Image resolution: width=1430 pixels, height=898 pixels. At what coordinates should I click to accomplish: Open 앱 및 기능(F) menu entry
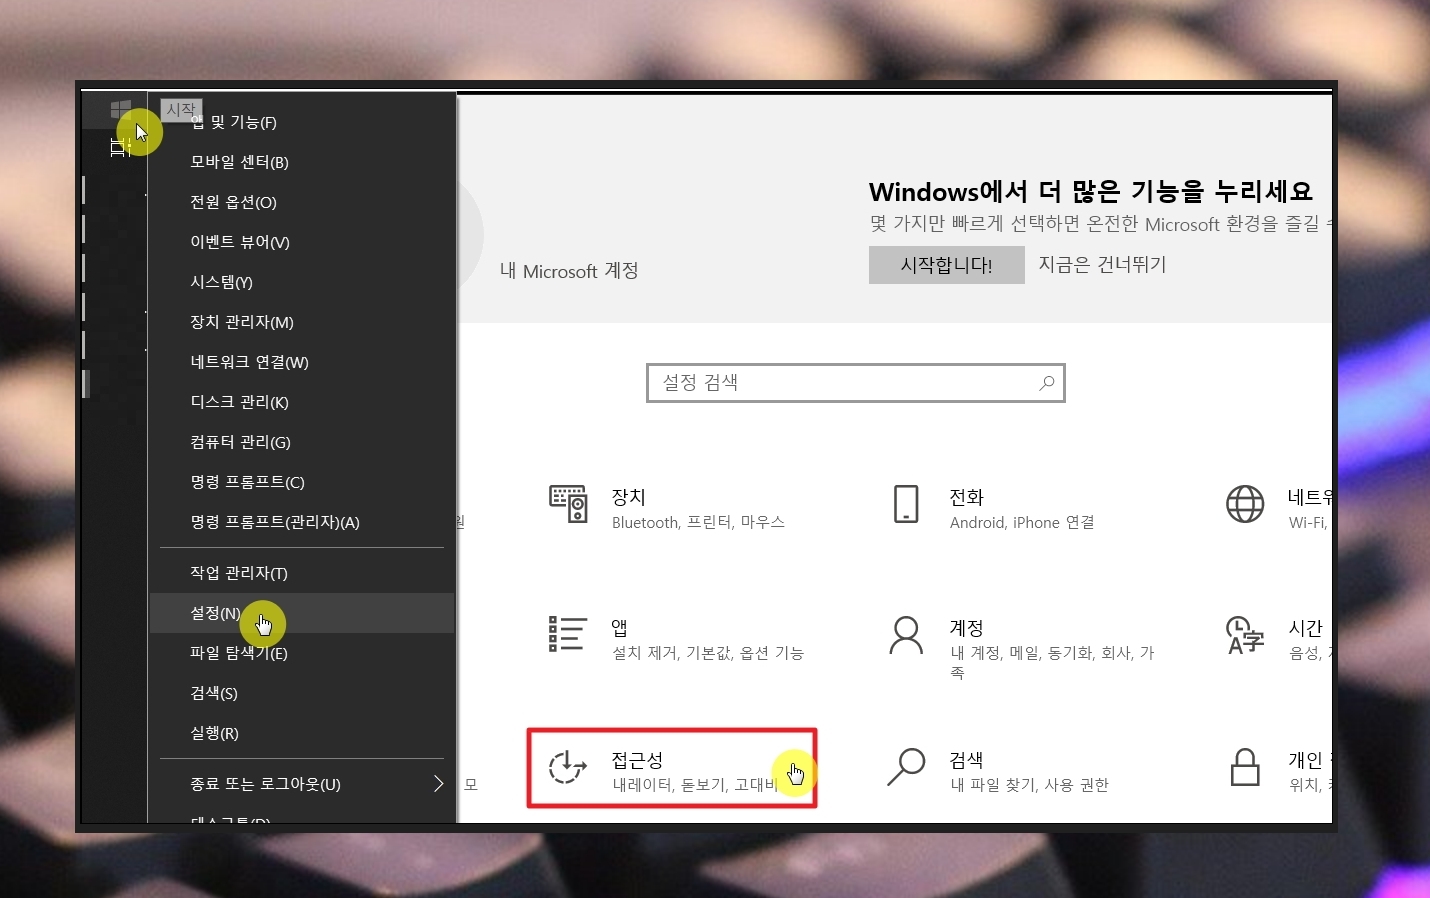(233, 122)
